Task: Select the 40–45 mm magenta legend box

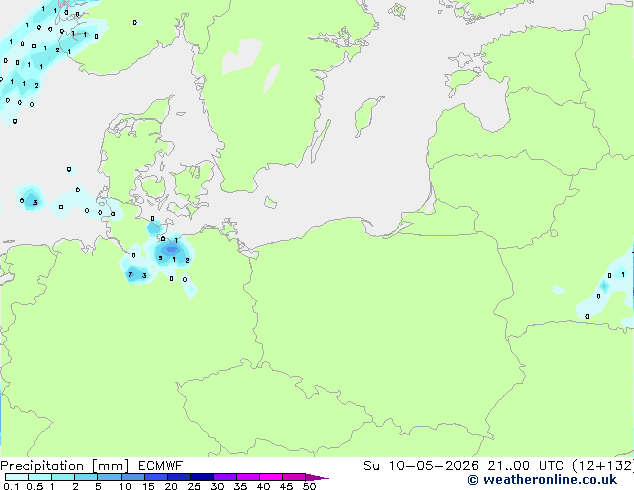Action: 271,477
